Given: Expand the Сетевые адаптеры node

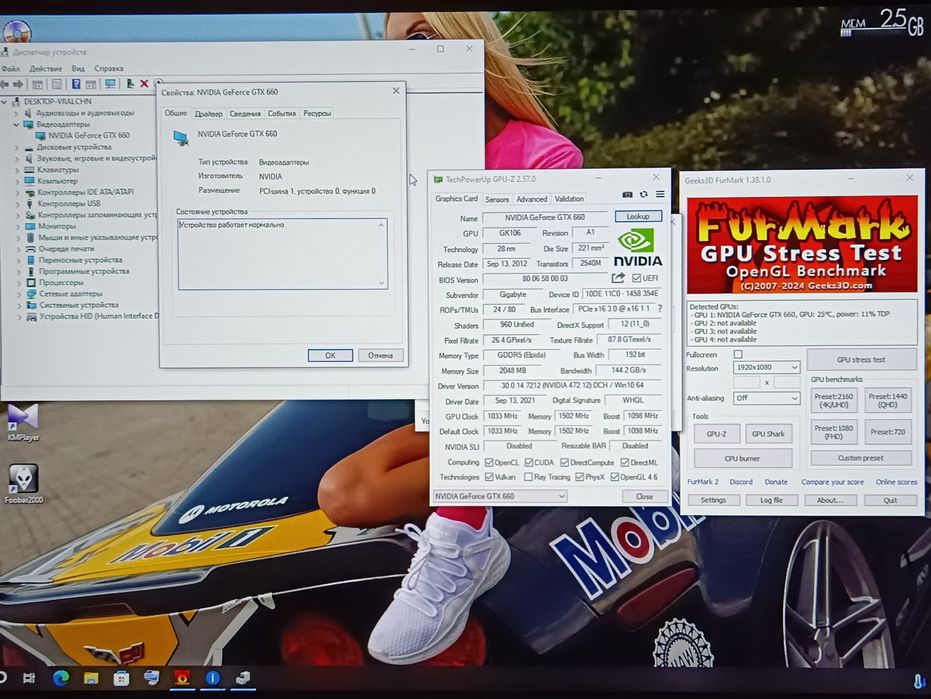Looking at the screenshot, I should click(x=18, y=294).
